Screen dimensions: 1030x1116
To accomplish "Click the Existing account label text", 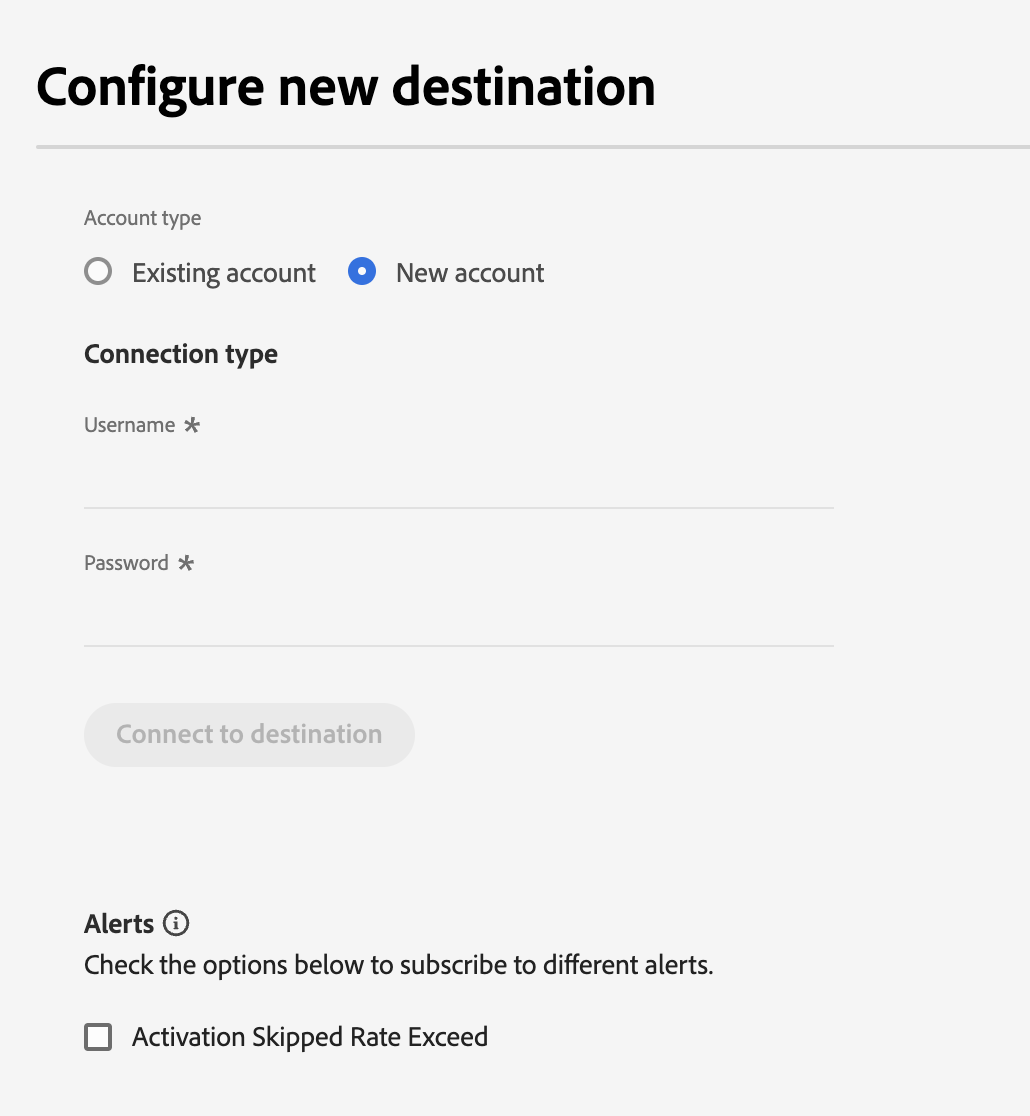I will point(224,273).
